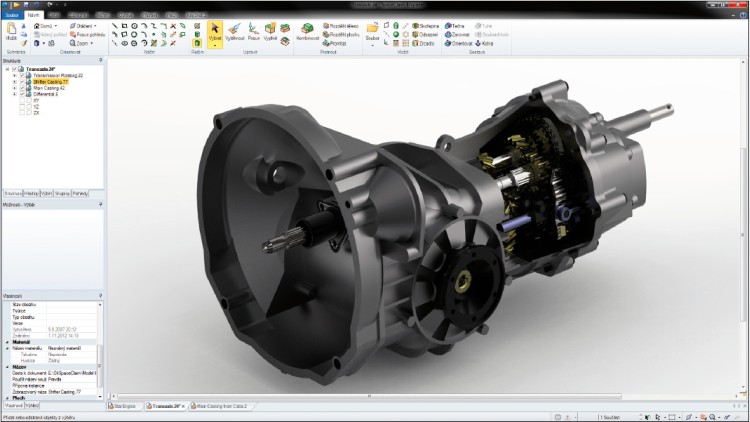Open the Soubor menu tab

(12, 16)
